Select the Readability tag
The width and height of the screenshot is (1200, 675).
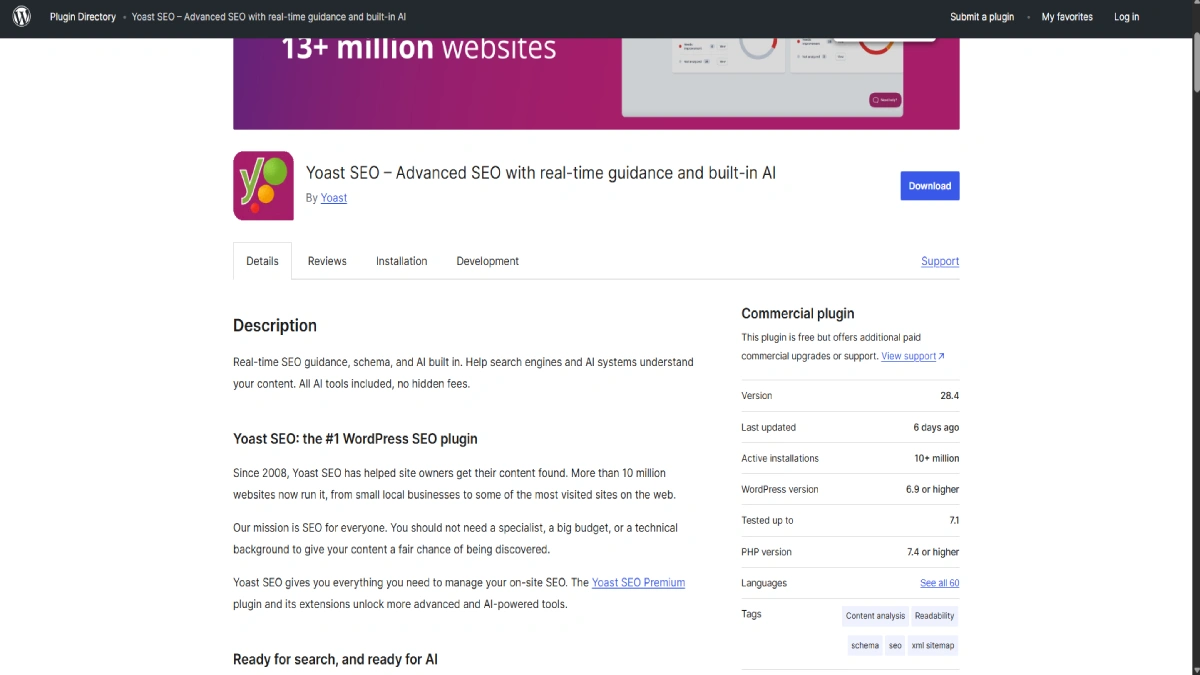click(x=935, y=616)
